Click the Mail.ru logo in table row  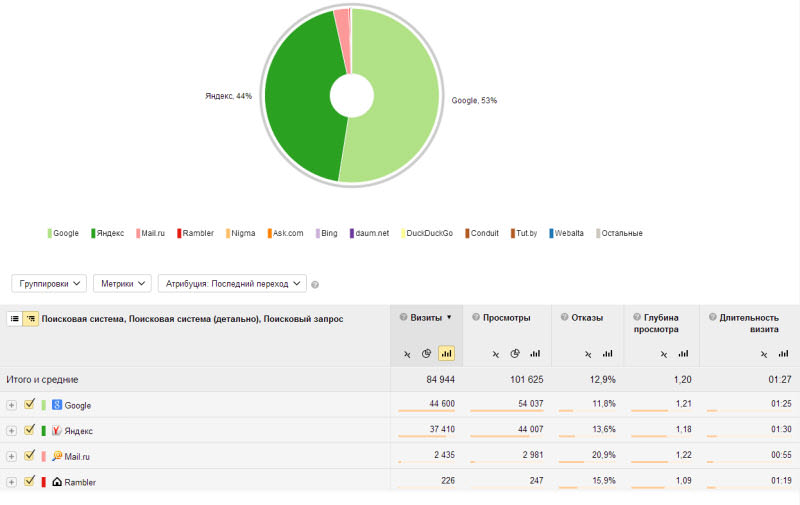pyautogui.click(x=57, y=456)
